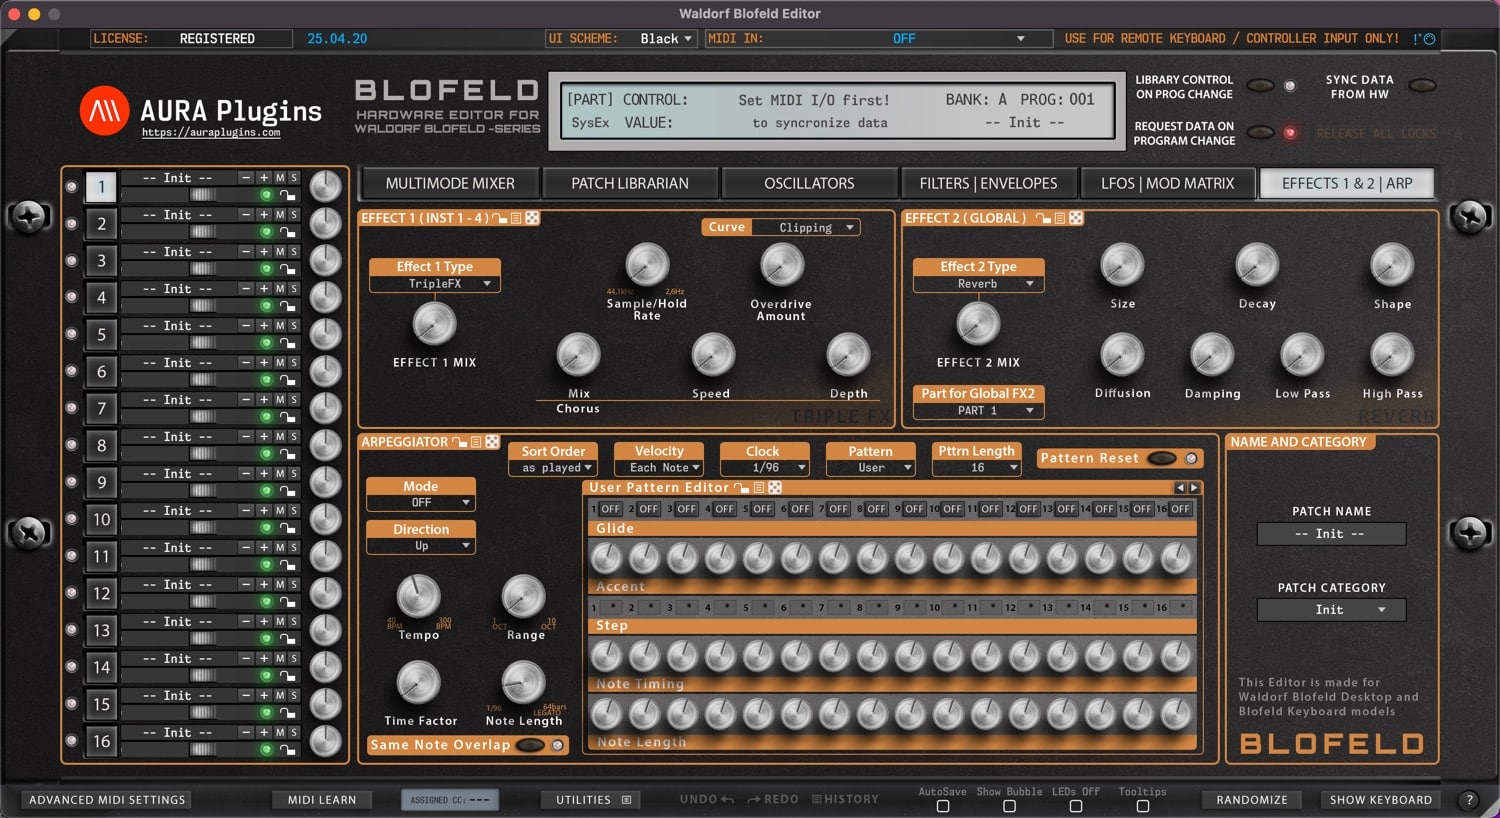Viewport: 1500px width, 818px height.
Task: Randomize User Pattern Editor with dice icon
Action: [x=775, y=488]
